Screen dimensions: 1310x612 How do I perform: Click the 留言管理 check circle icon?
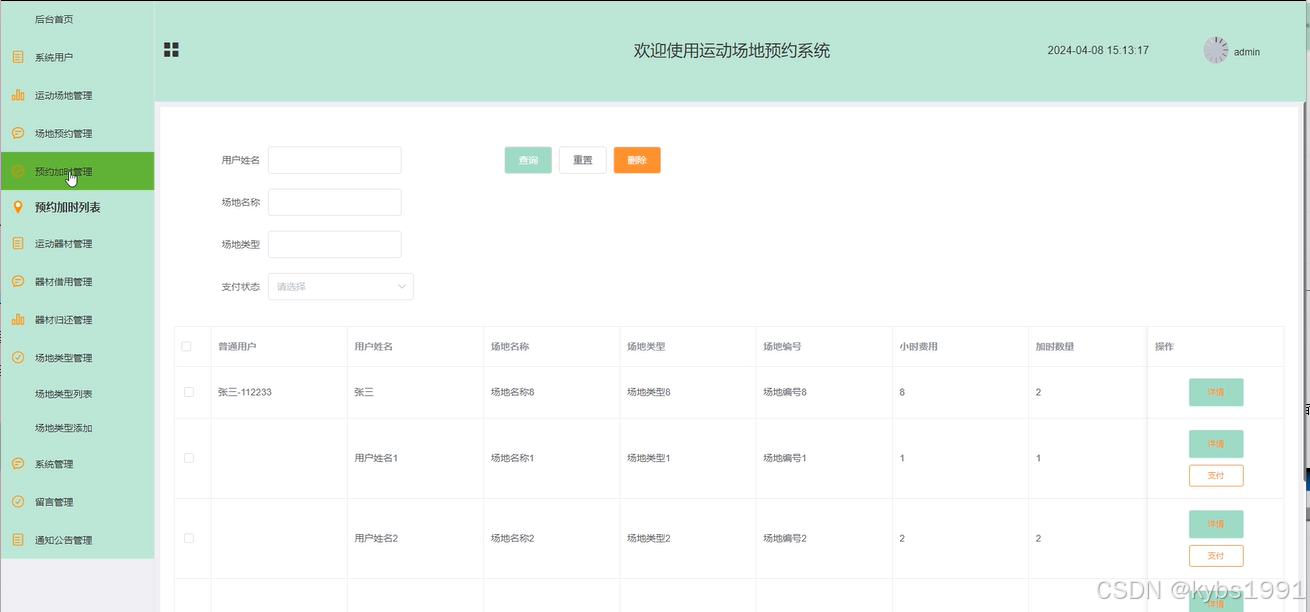(18, 501)
